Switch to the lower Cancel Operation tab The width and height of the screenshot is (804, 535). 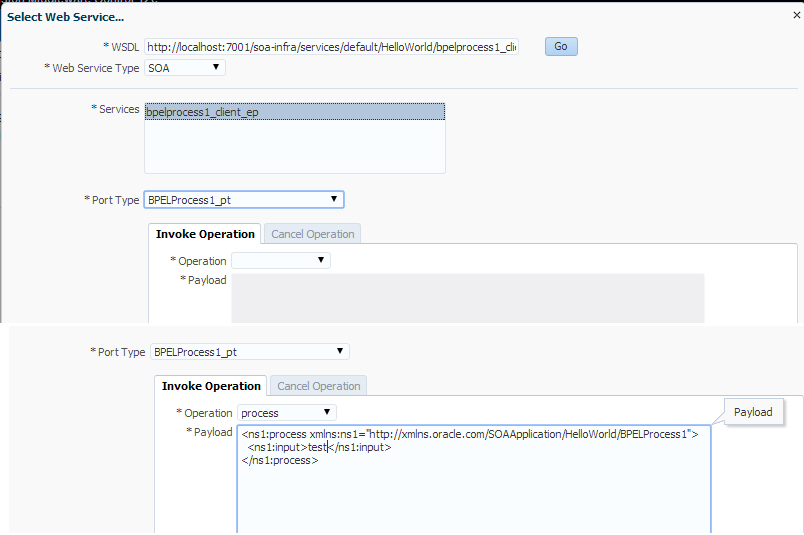318,386
